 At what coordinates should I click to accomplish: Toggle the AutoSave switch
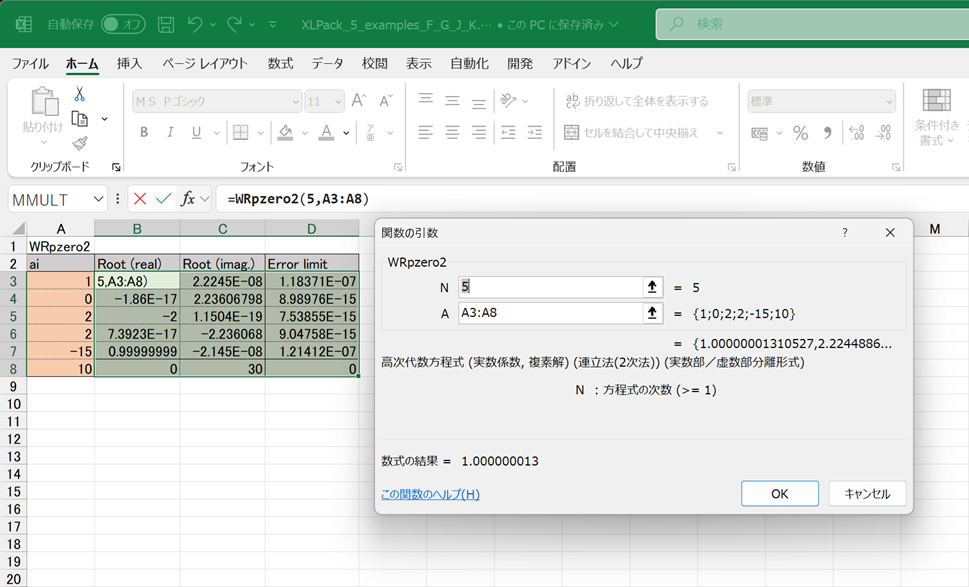123,25
